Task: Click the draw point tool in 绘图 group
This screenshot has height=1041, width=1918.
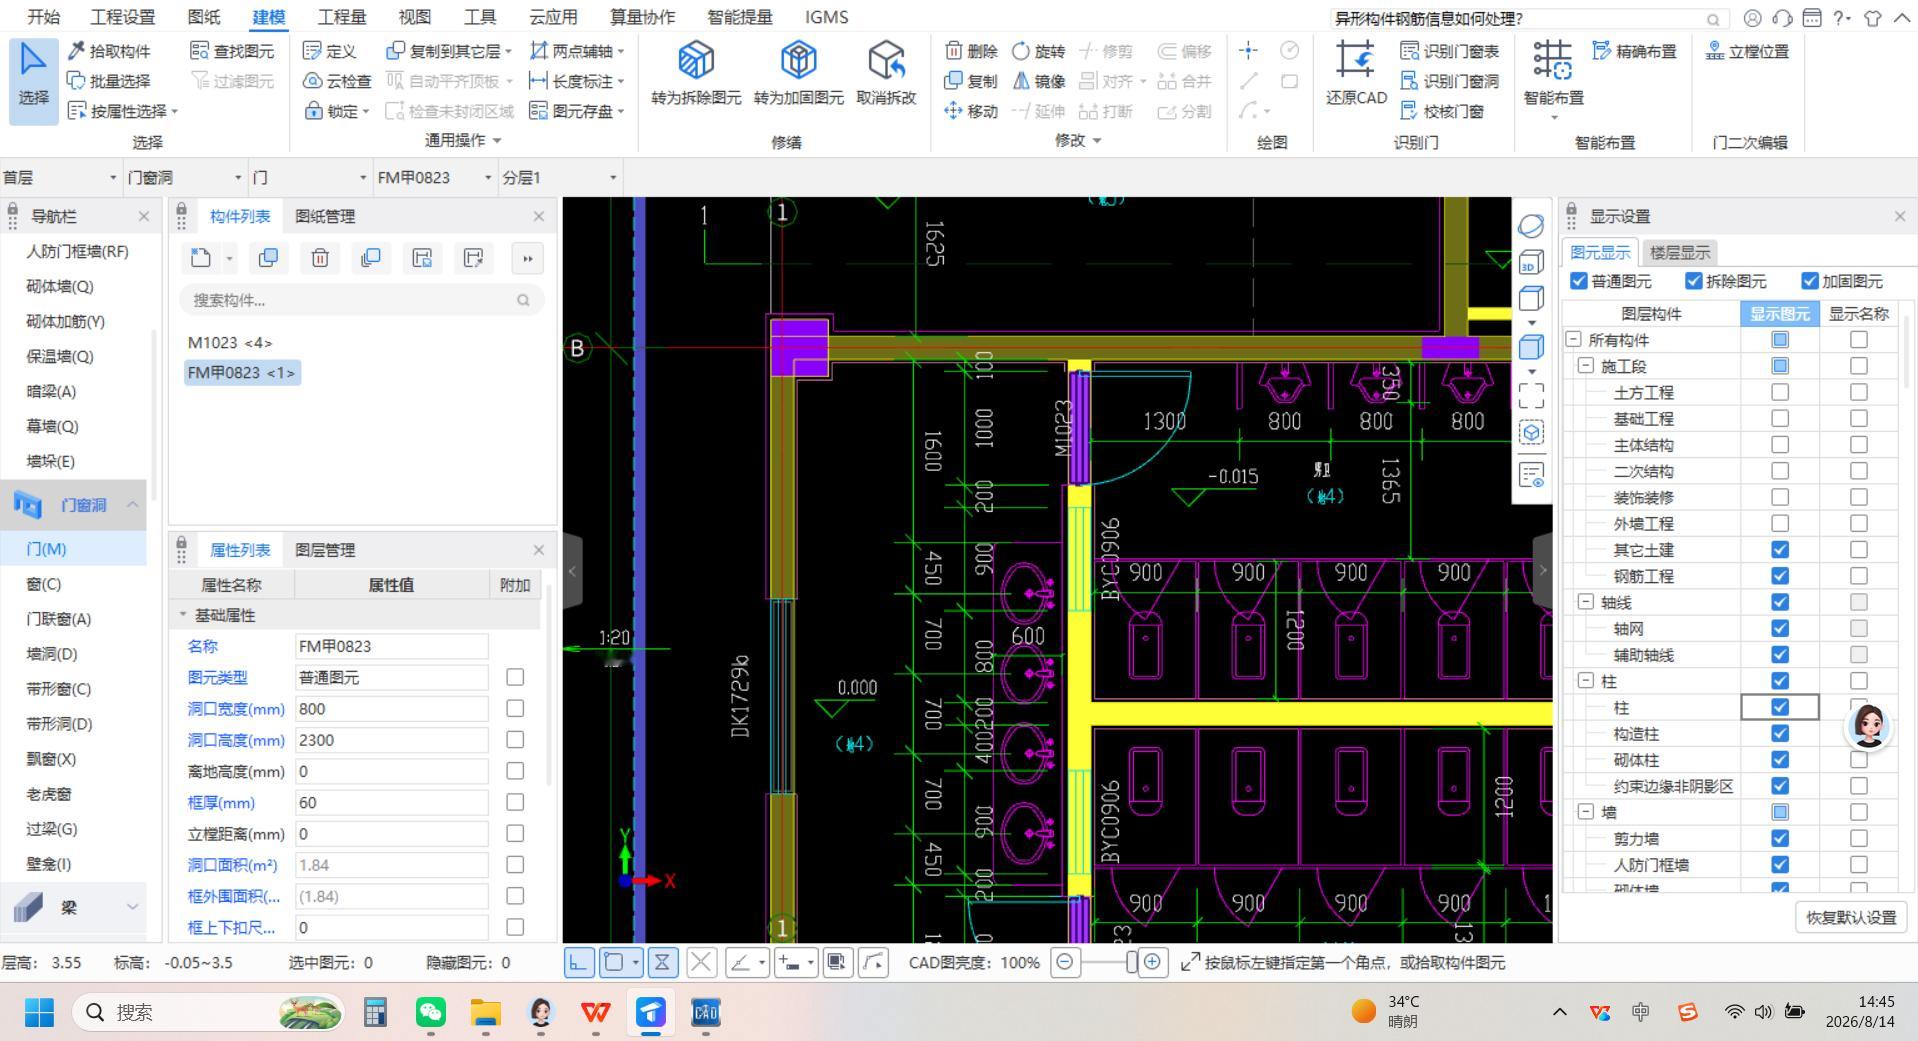Action: tap(1249, 51)
